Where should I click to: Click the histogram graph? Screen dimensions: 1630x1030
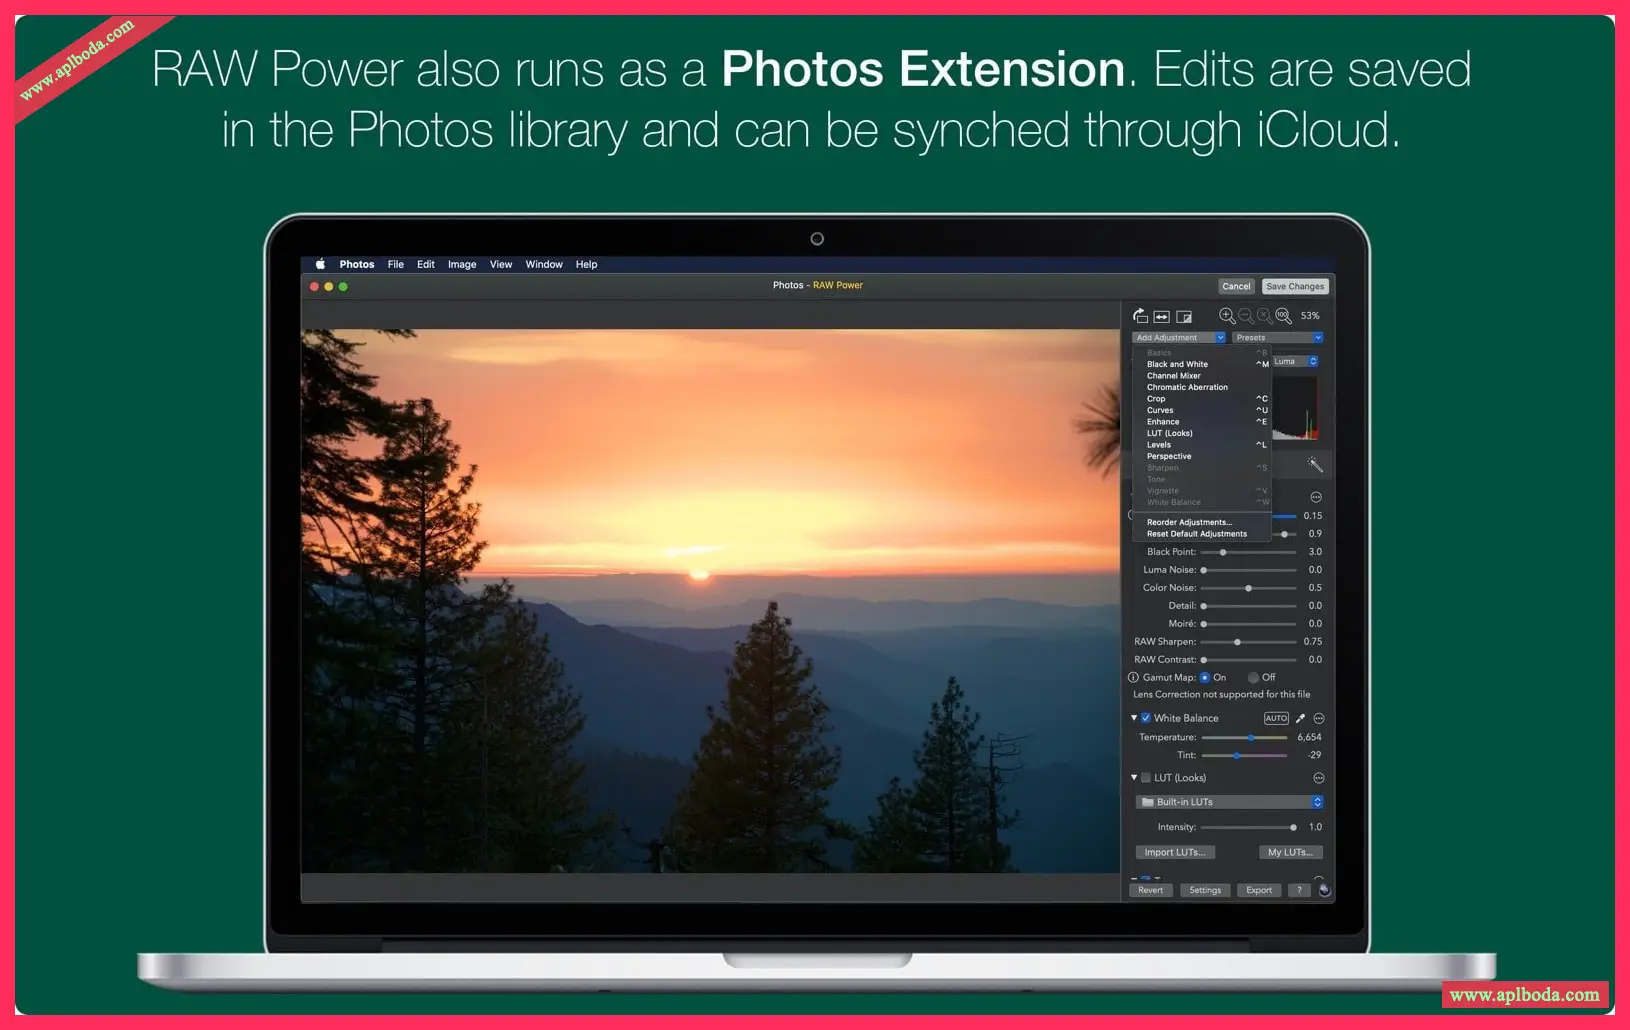[x=1295, y=407]
